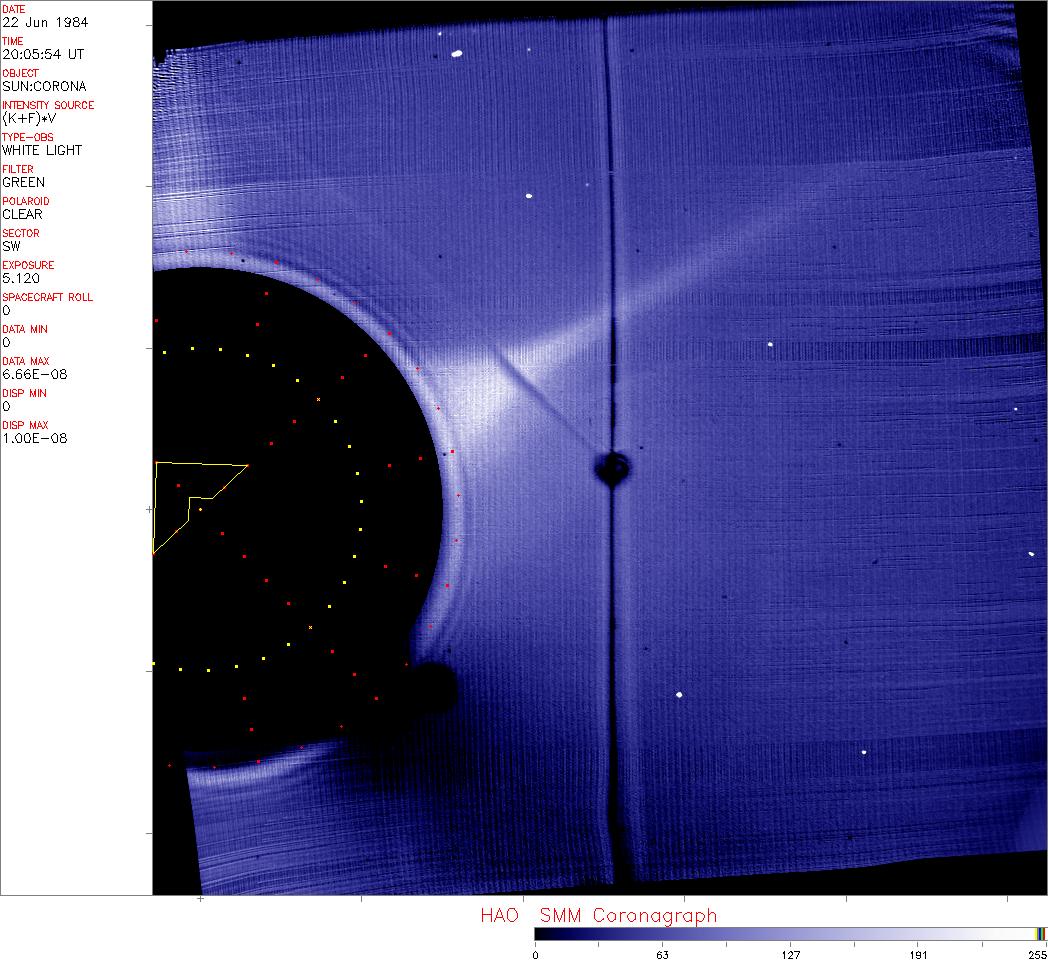Click the SW sector value

[11, 247]
